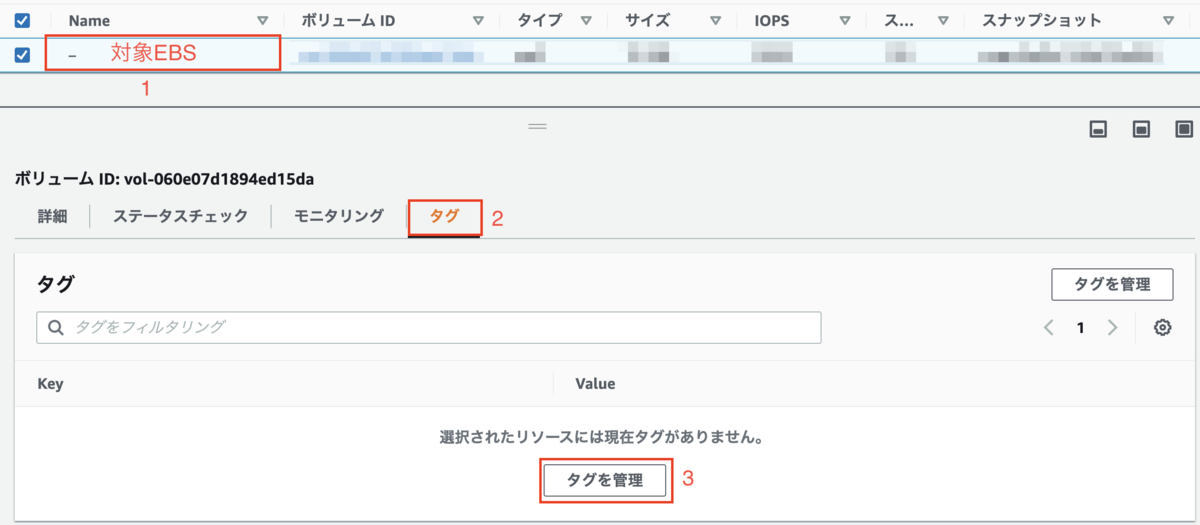
Task: Click the Key column header
Action: [x=50, y=383]
